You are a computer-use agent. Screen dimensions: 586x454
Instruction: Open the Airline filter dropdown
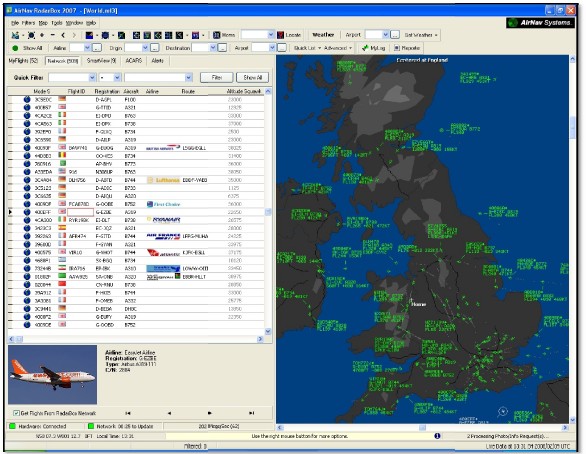pos(87,48)
